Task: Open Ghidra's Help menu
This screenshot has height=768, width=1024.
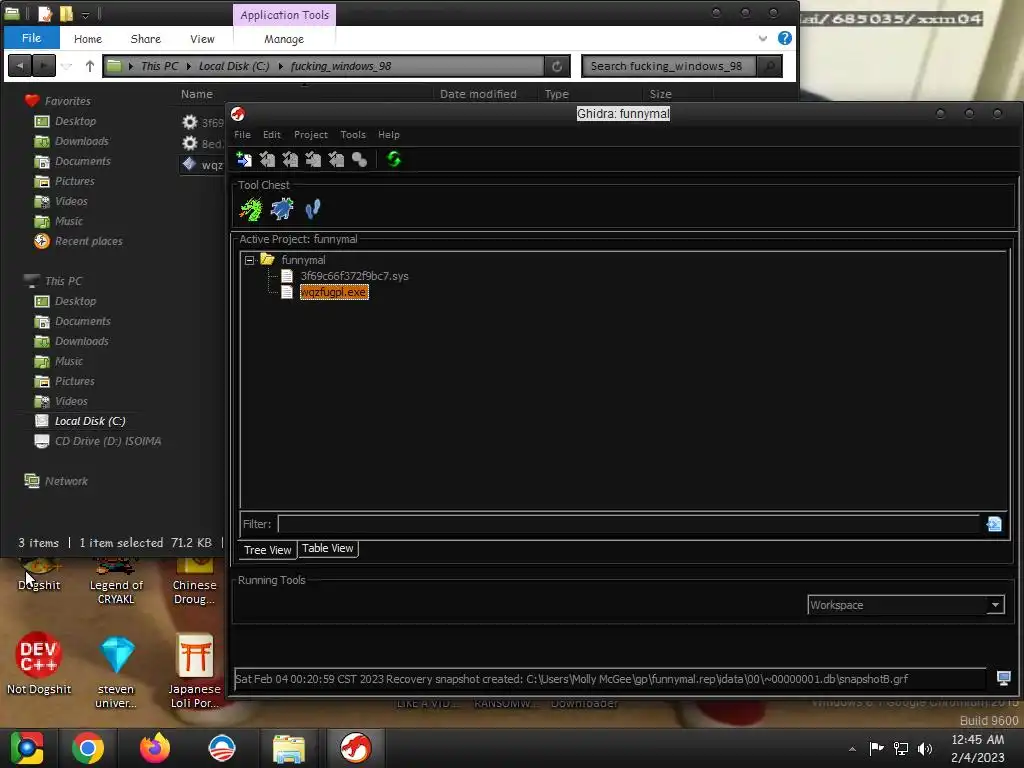Action: 389,135
